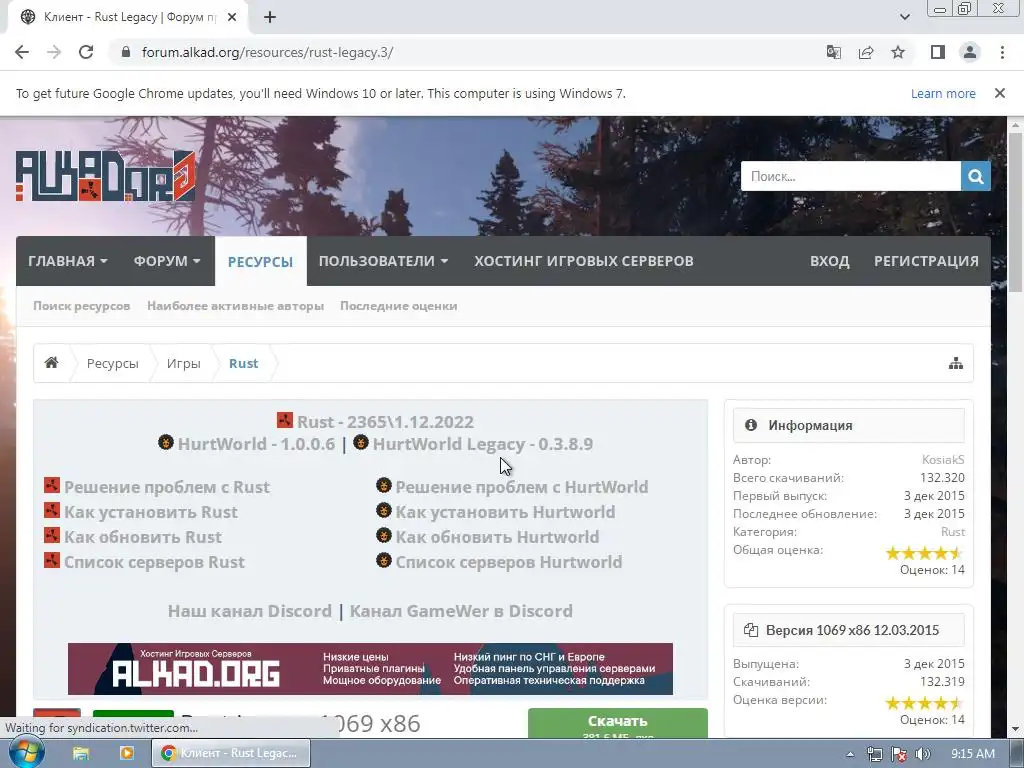
Task: Open Наиболее активные авторы
Action: click(235, 306)
